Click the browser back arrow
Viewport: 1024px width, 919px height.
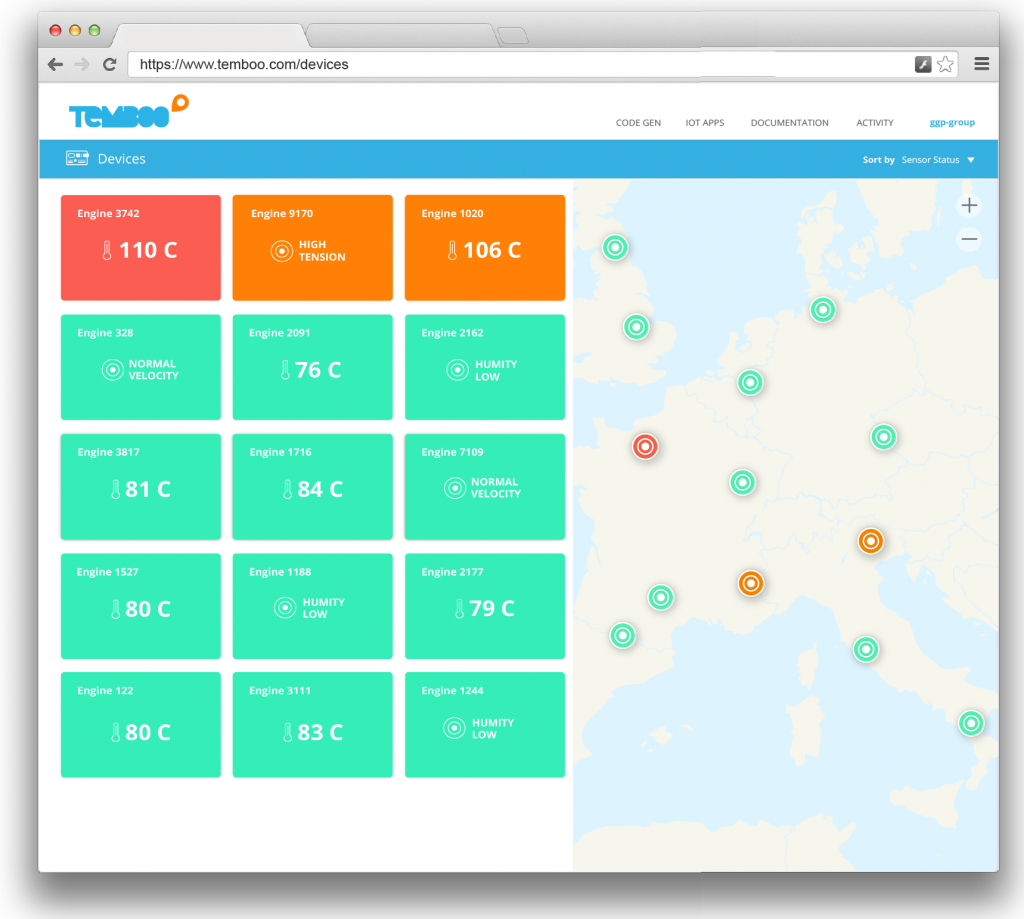(x=56, y=64)
